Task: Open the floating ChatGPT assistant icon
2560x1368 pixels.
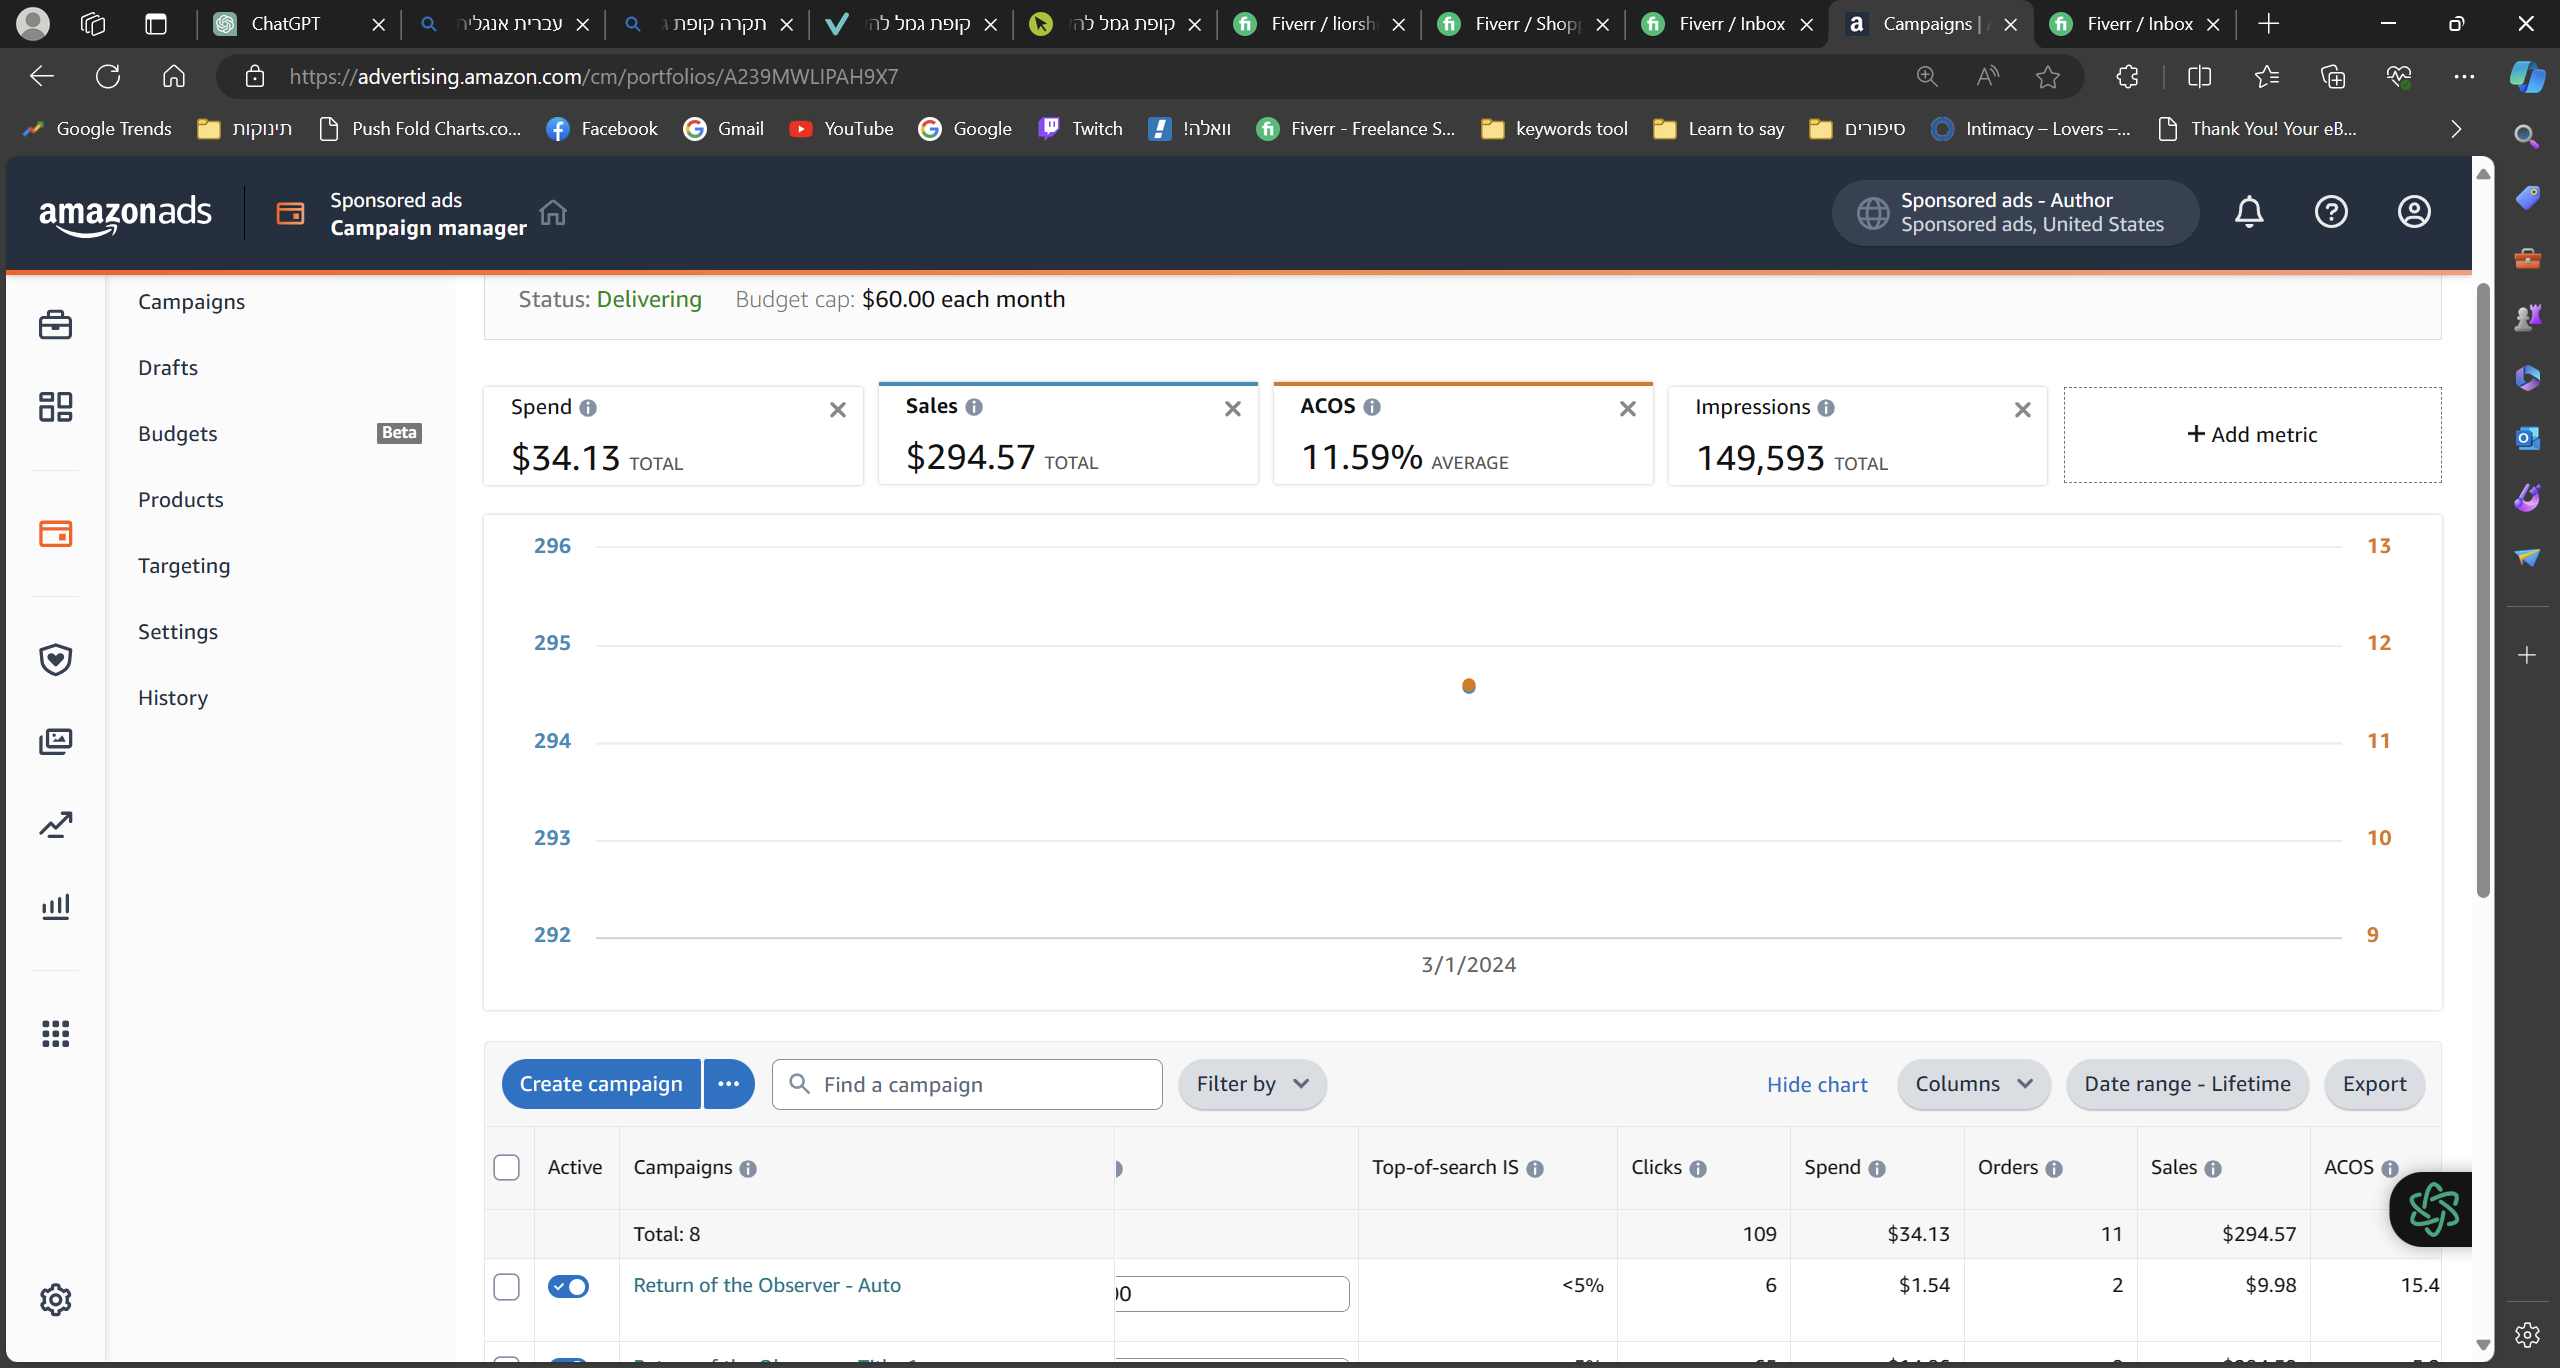Action: pos(2432,1209)
